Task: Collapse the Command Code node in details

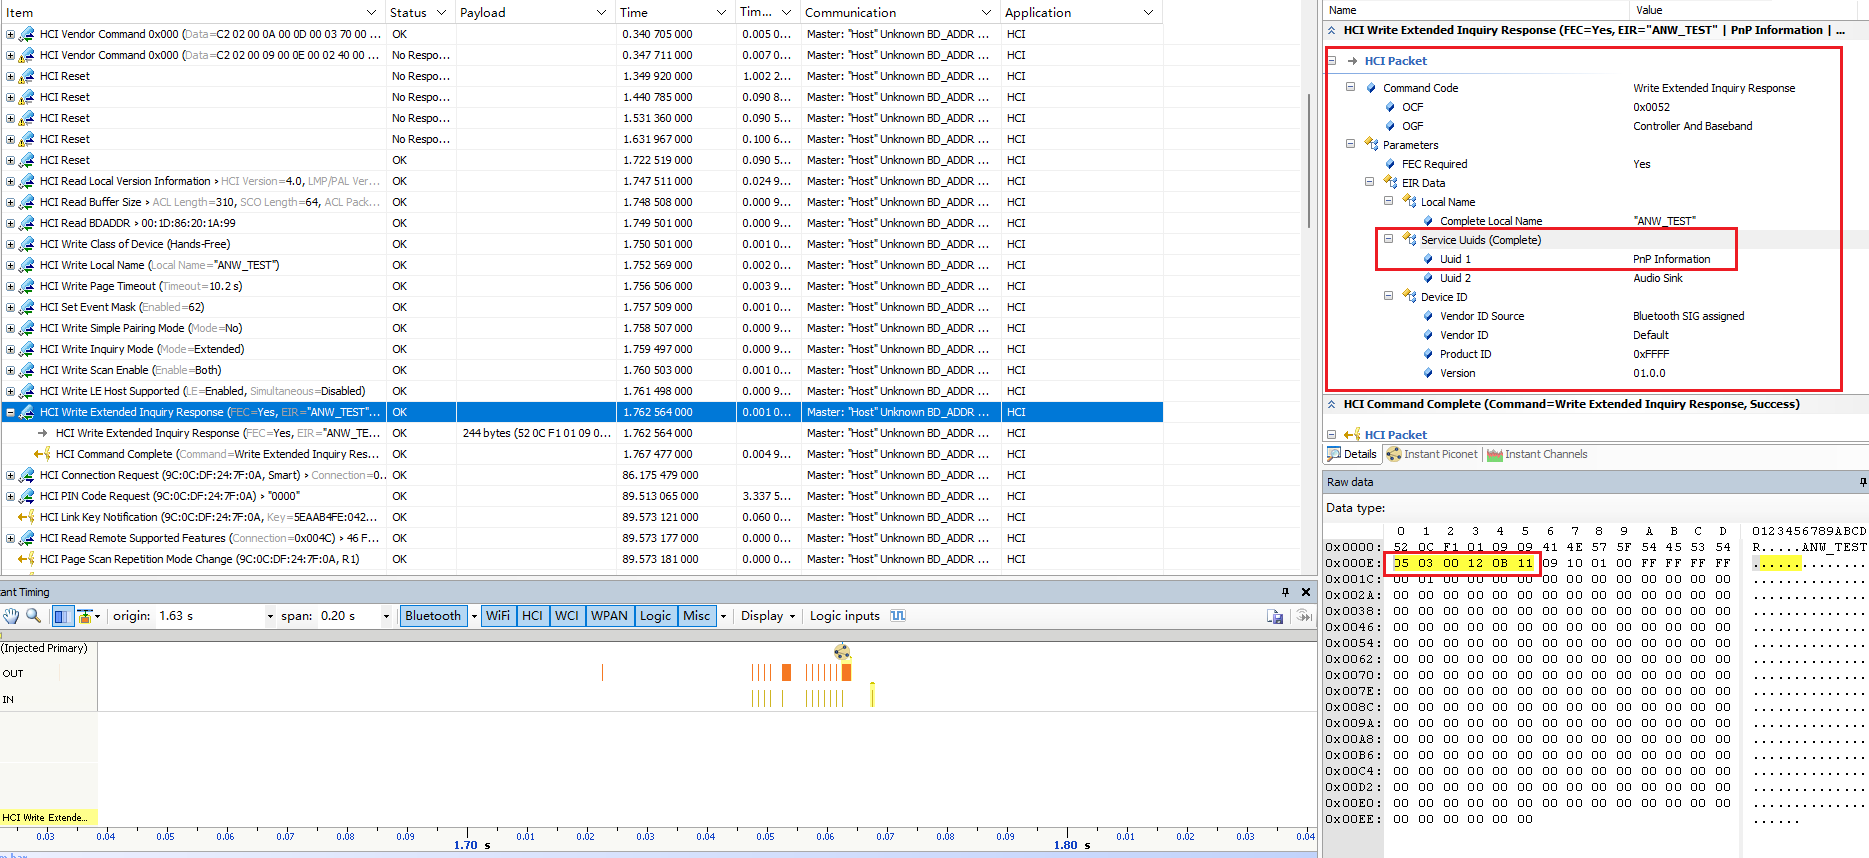Action: [1350, 87]
